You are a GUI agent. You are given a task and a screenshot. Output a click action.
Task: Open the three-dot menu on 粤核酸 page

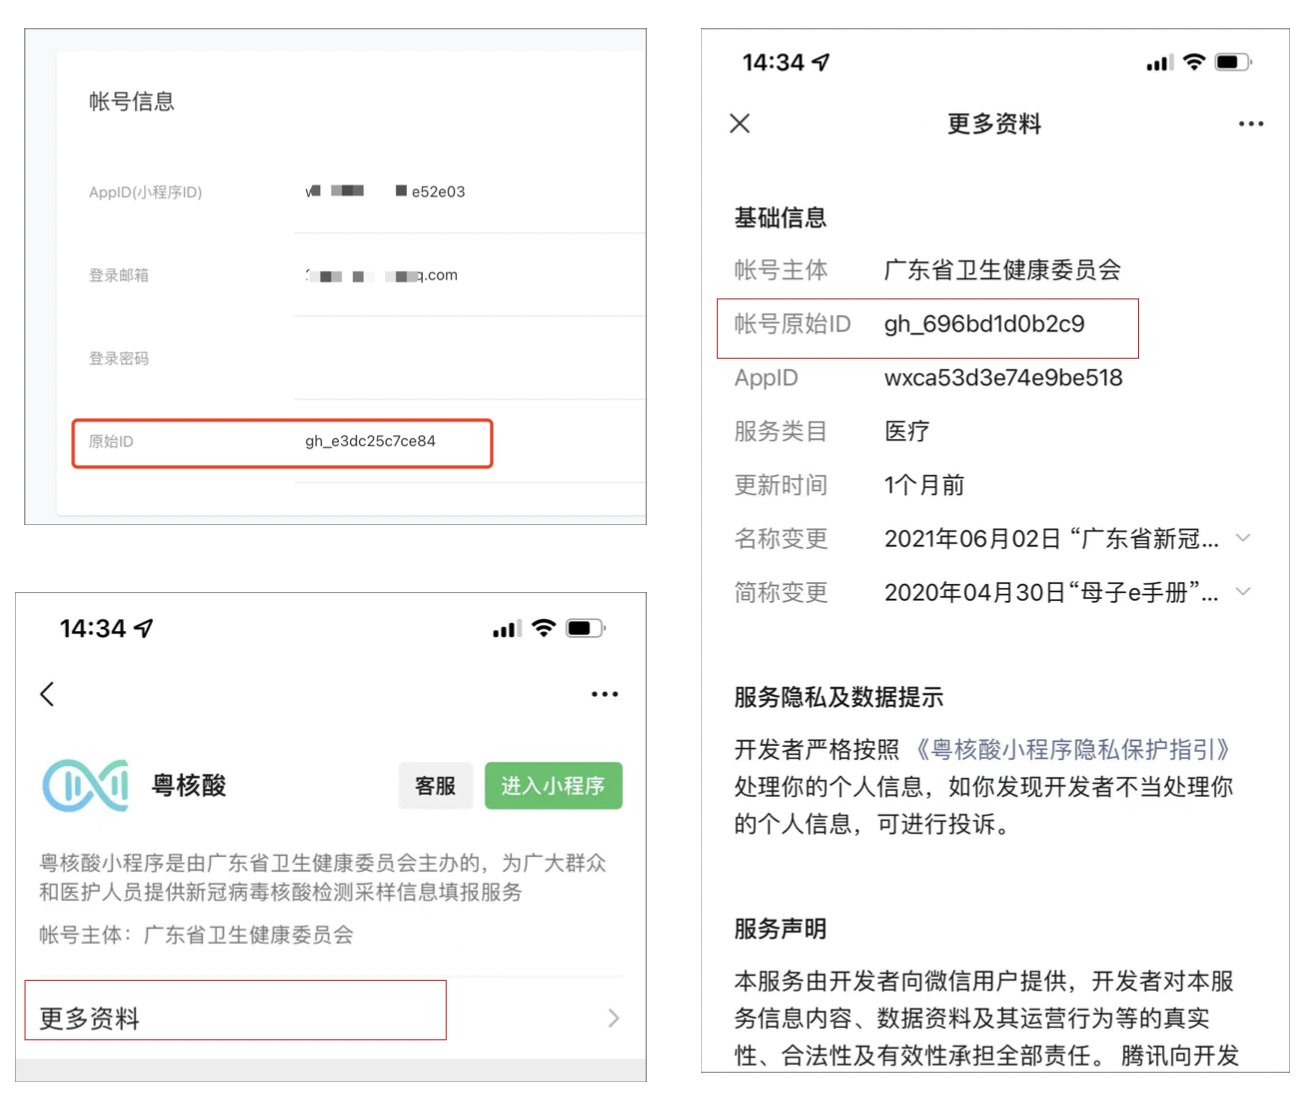click(604, 694)
